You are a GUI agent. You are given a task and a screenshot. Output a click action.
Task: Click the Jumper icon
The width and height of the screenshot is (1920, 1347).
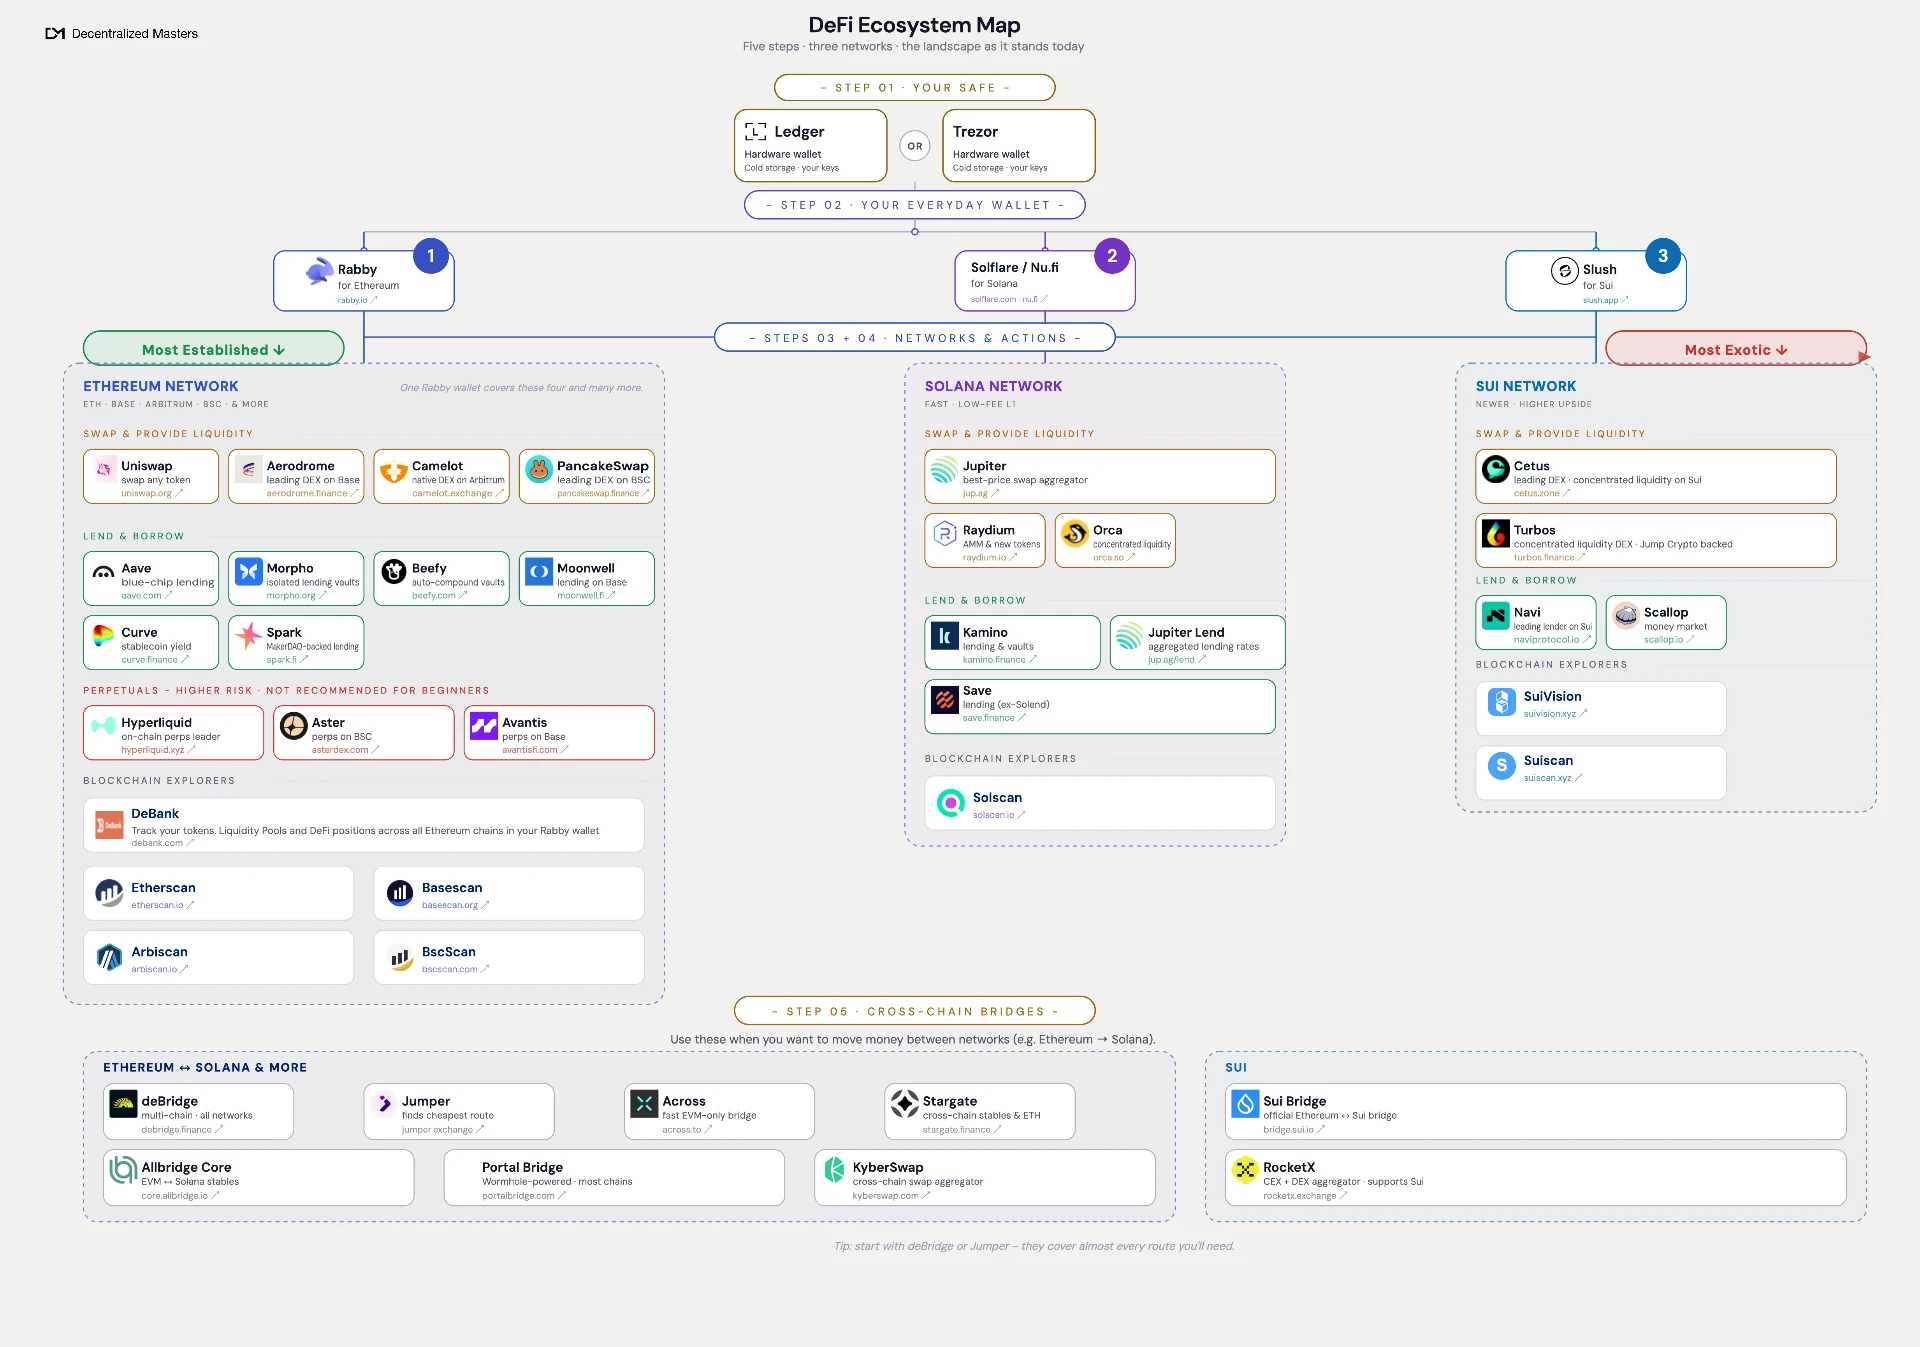384,1104
